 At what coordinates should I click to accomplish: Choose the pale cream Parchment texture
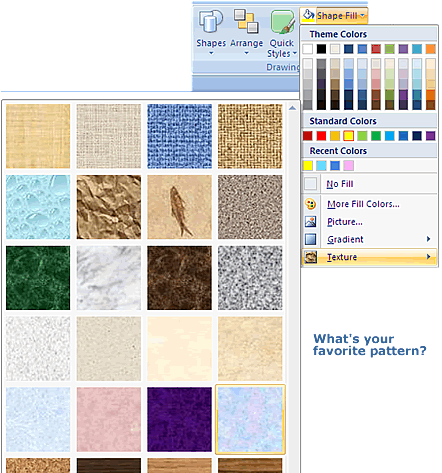tap(179, 349)
